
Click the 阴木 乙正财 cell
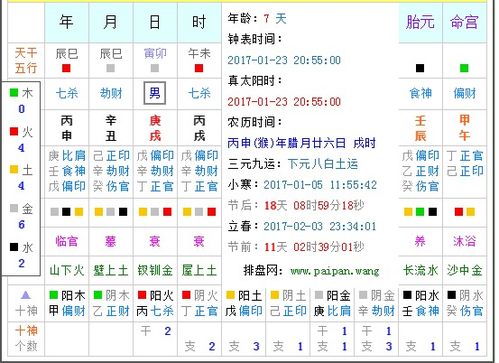pos(111,303)
